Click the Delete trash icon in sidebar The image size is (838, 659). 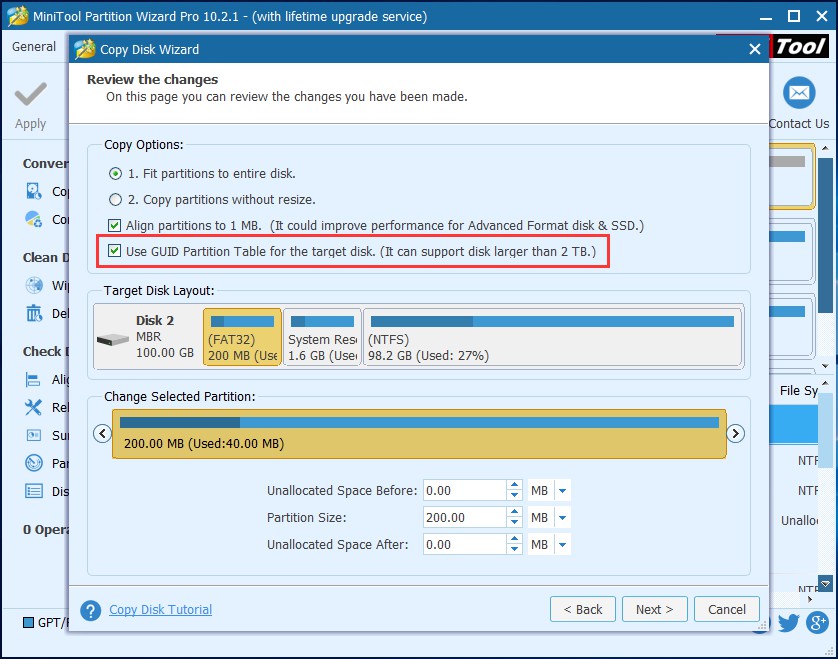(x=34, y=313)
